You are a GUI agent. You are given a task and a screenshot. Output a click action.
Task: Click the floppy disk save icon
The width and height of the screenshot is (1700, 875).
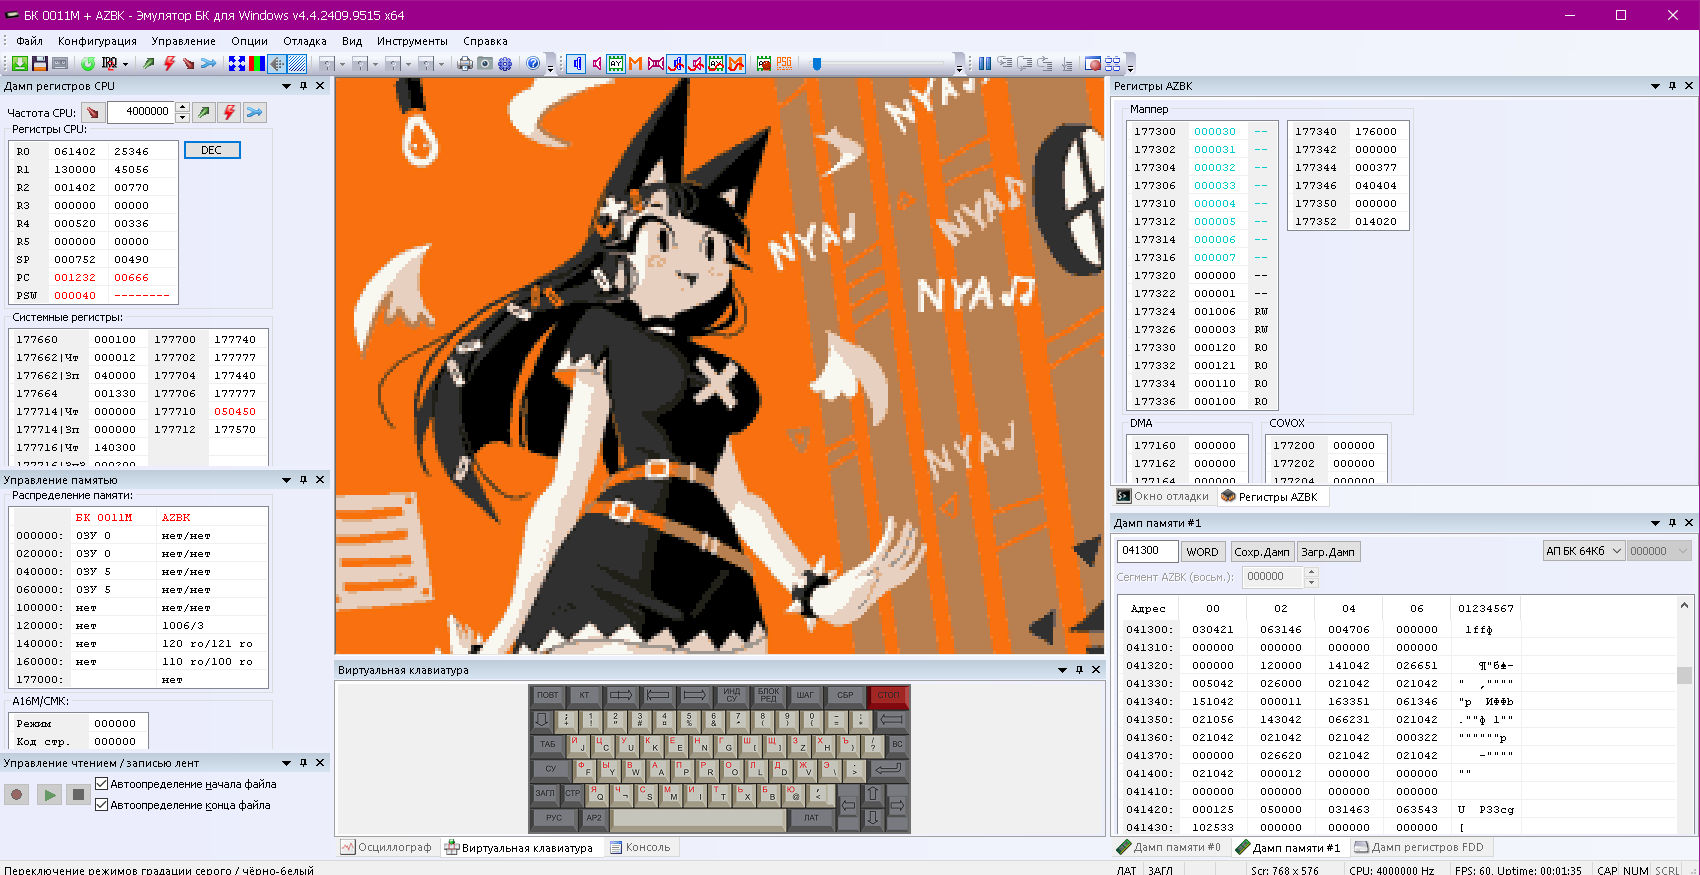pyautogui.click(x=40, y=63)
